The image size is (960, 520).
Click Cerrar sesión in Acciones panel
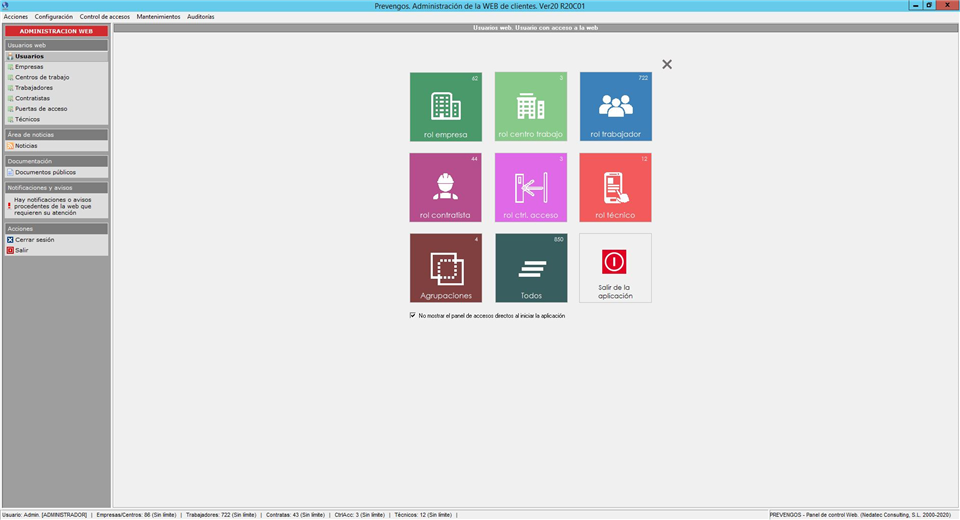point(34,240)
